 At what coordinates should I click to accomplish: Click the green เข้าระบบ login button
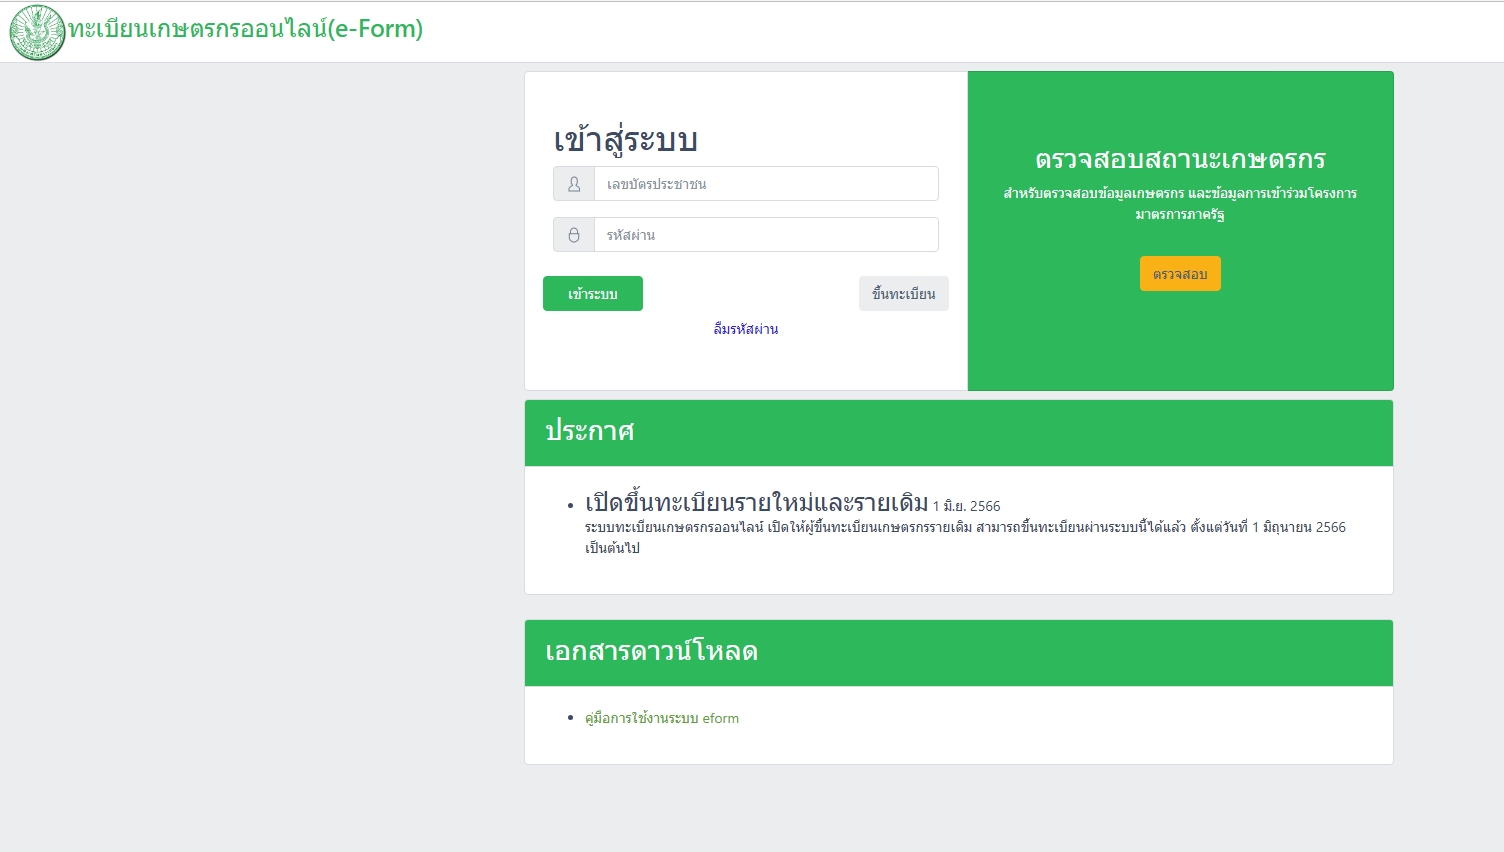593,294
